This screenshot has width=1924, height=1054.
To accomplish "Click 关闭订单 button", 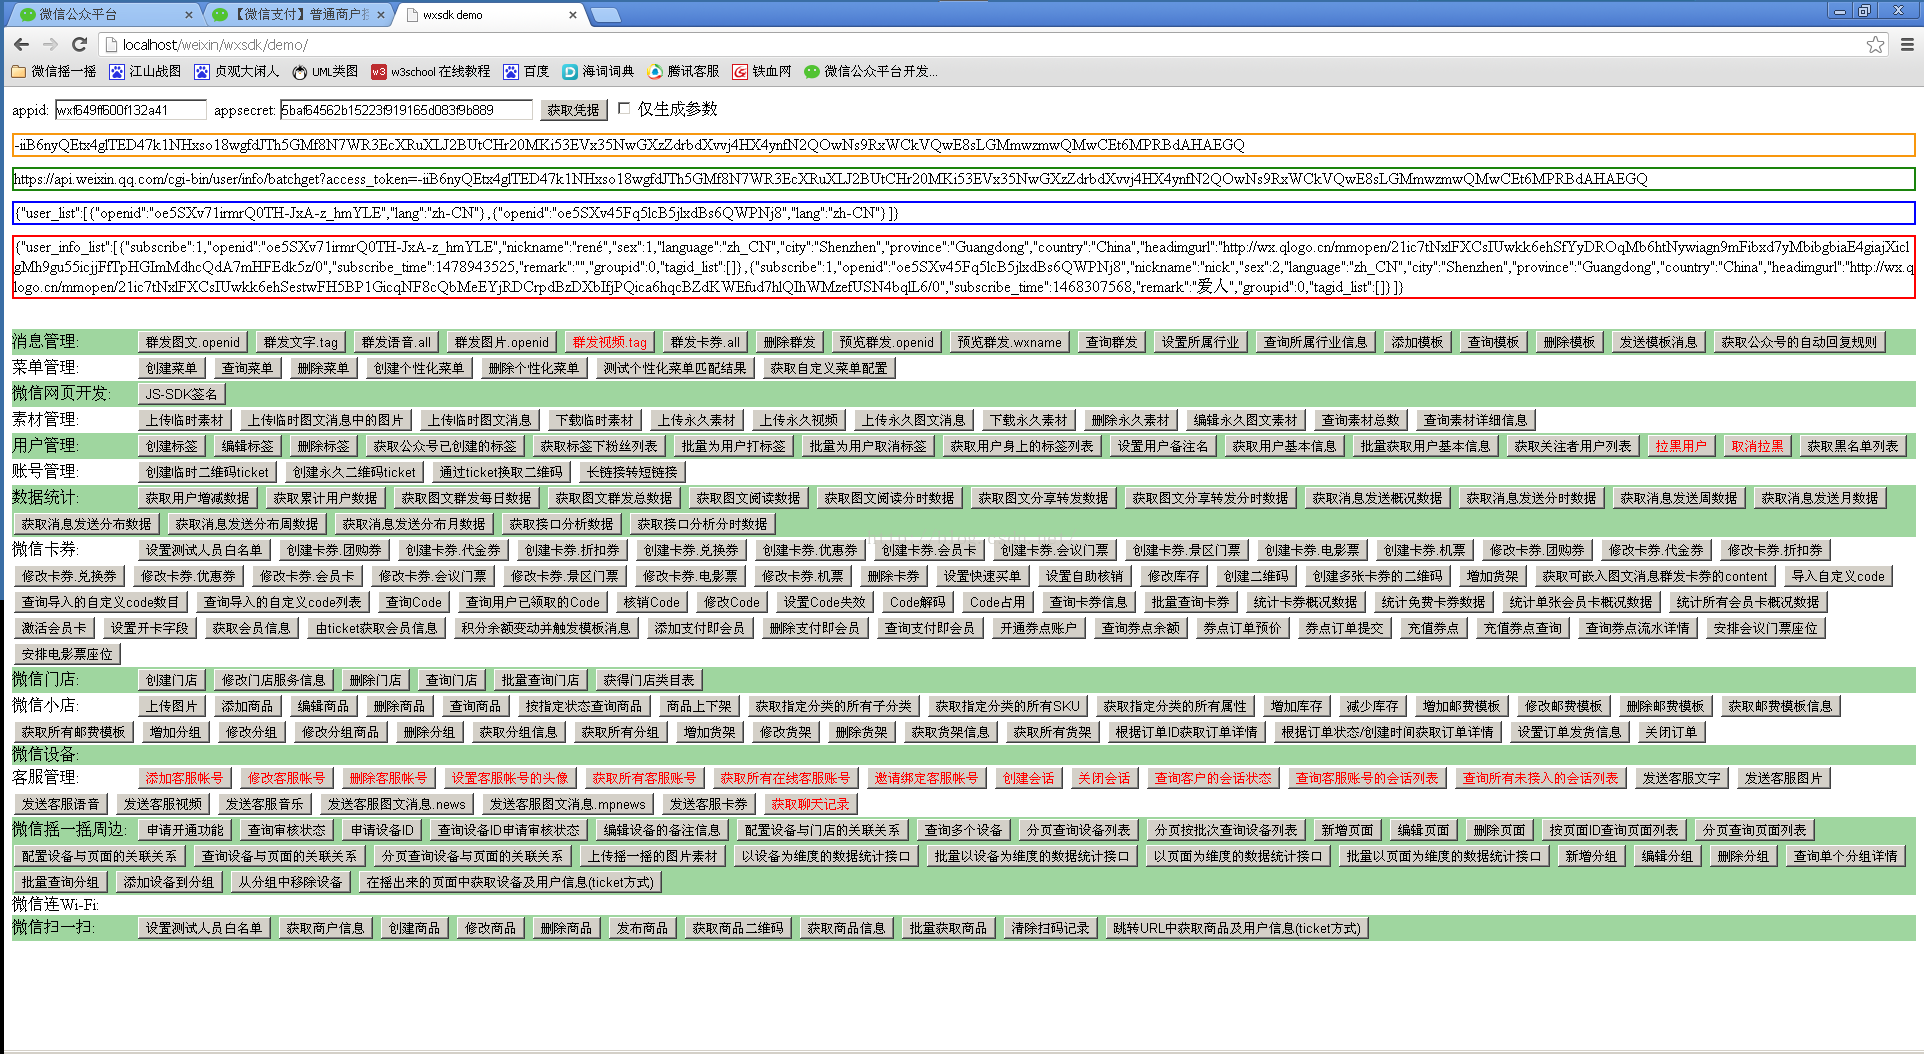I will (x=1671, y=732).
